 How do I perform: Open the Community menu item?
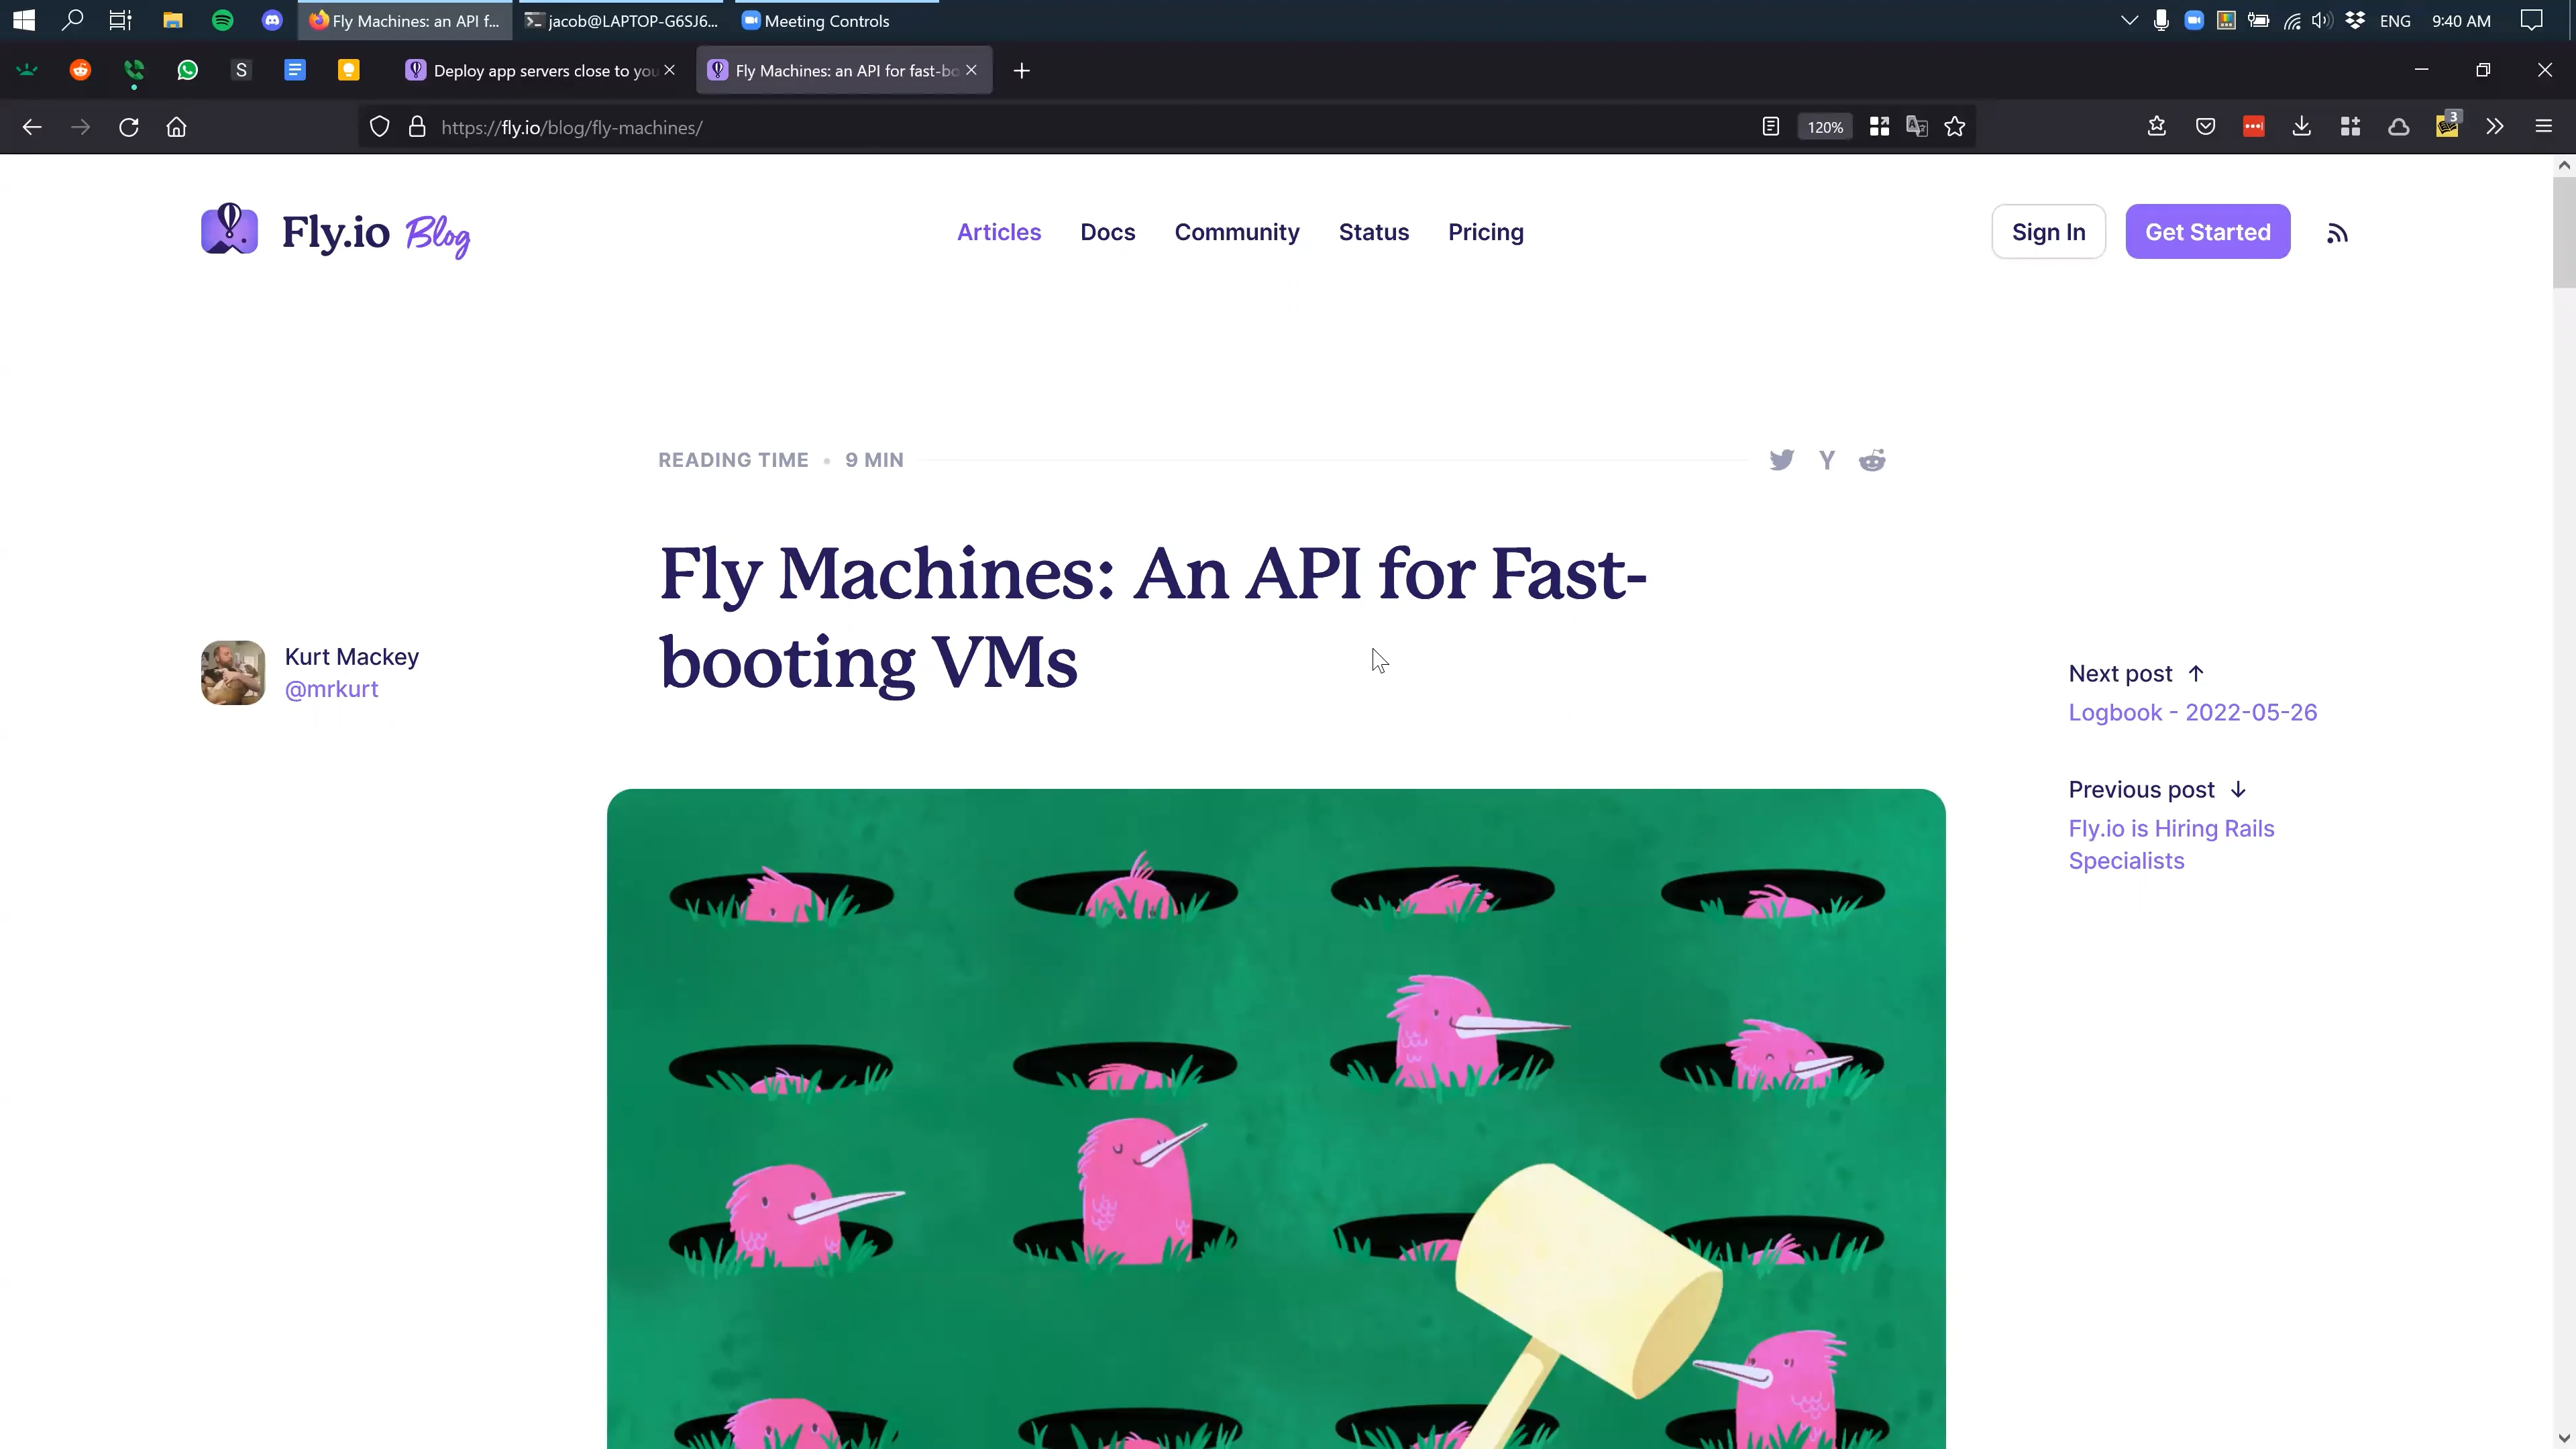click(x=1236, y=231)
